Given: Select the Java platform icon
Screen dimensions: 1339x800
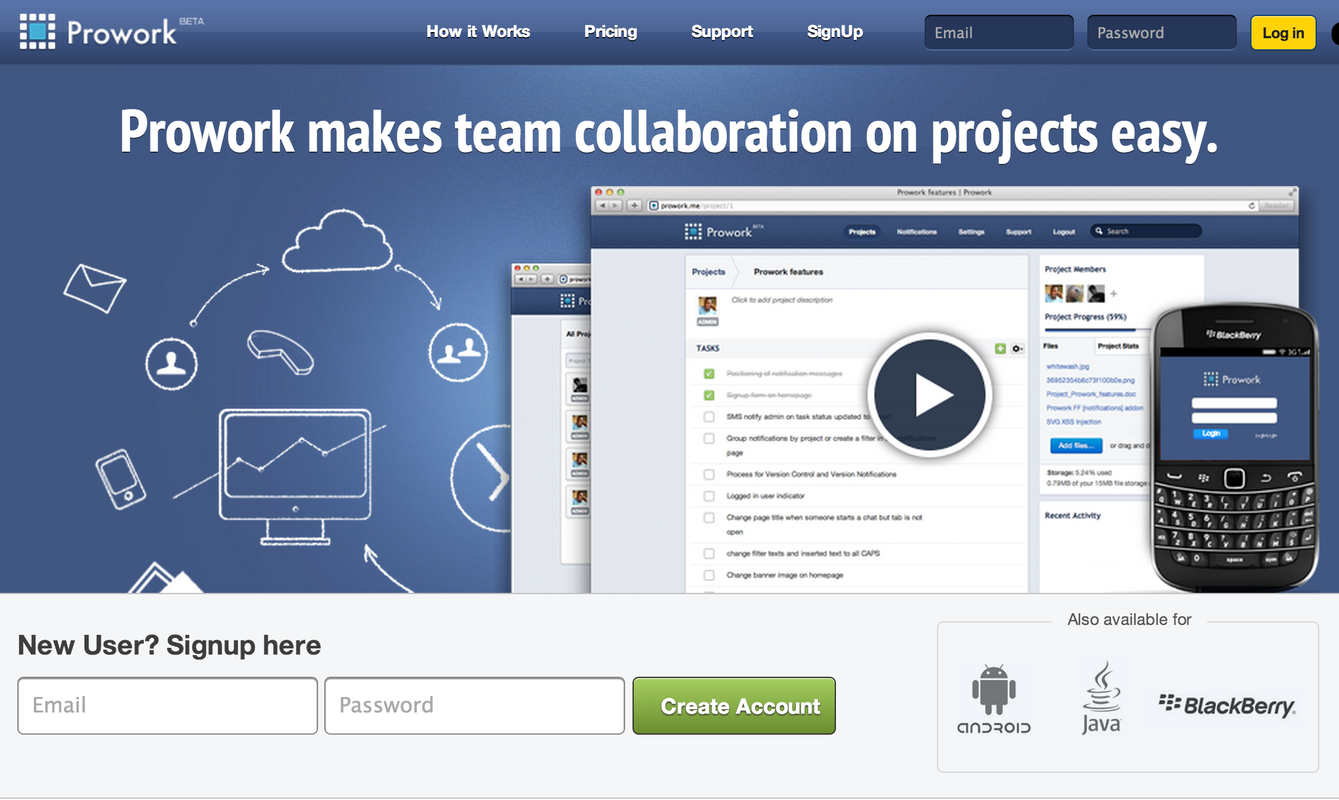Looking at the screenshot, I should coord(1101,697).
